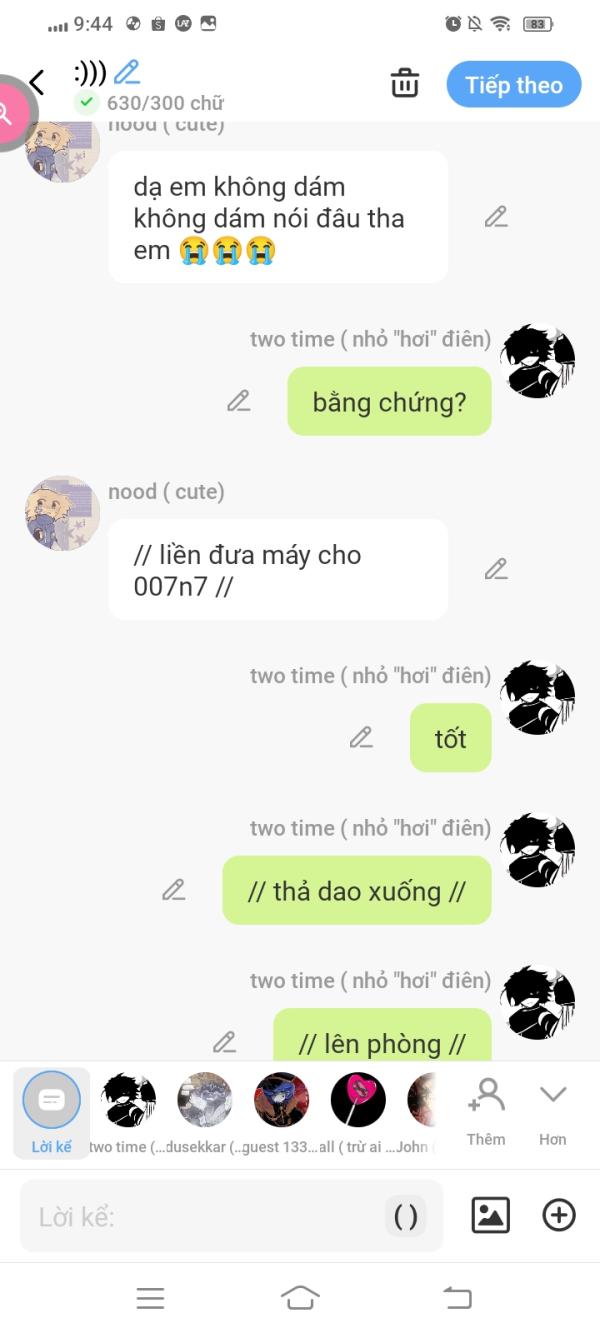Edit the "bằng chứng?" message pencil

click(x=238, y=401)
